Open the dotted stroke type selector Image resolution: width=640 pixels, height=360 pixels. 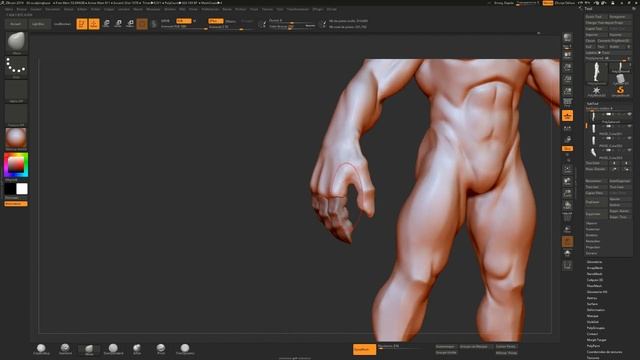(16, 67)
